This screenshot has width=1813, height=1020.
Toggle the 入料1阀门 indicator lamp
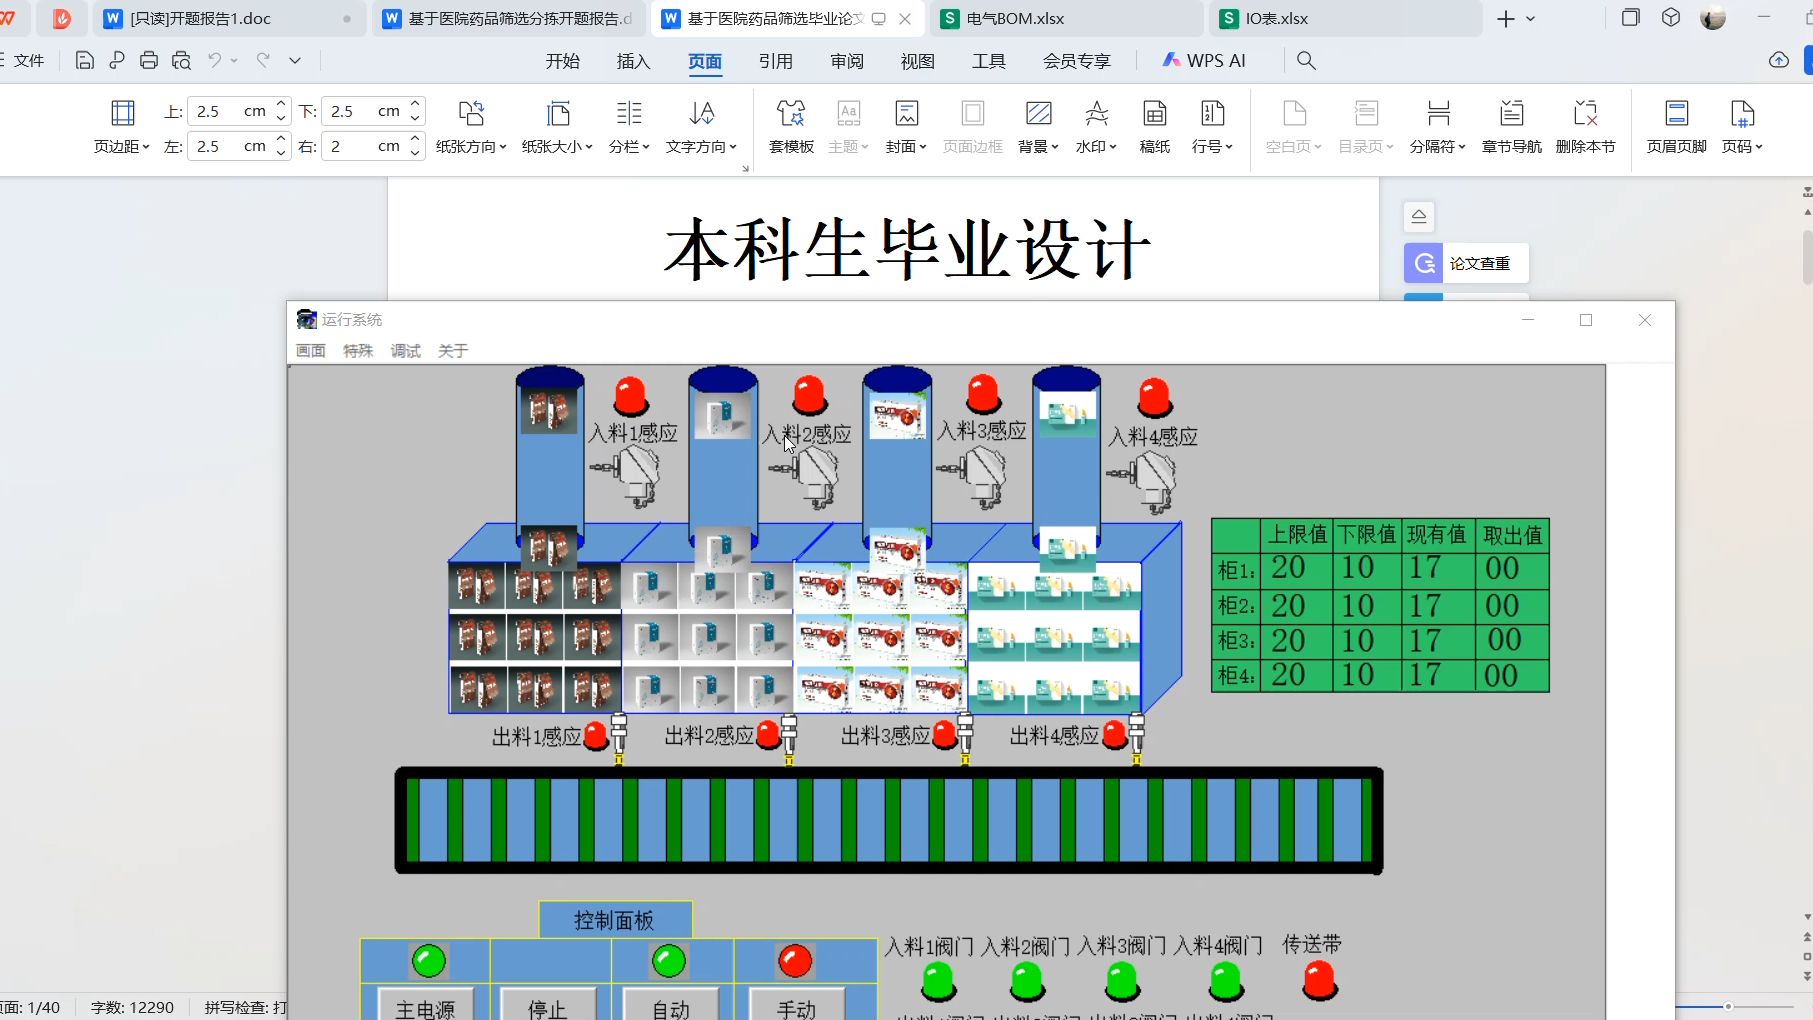click(x=937, y=981)
